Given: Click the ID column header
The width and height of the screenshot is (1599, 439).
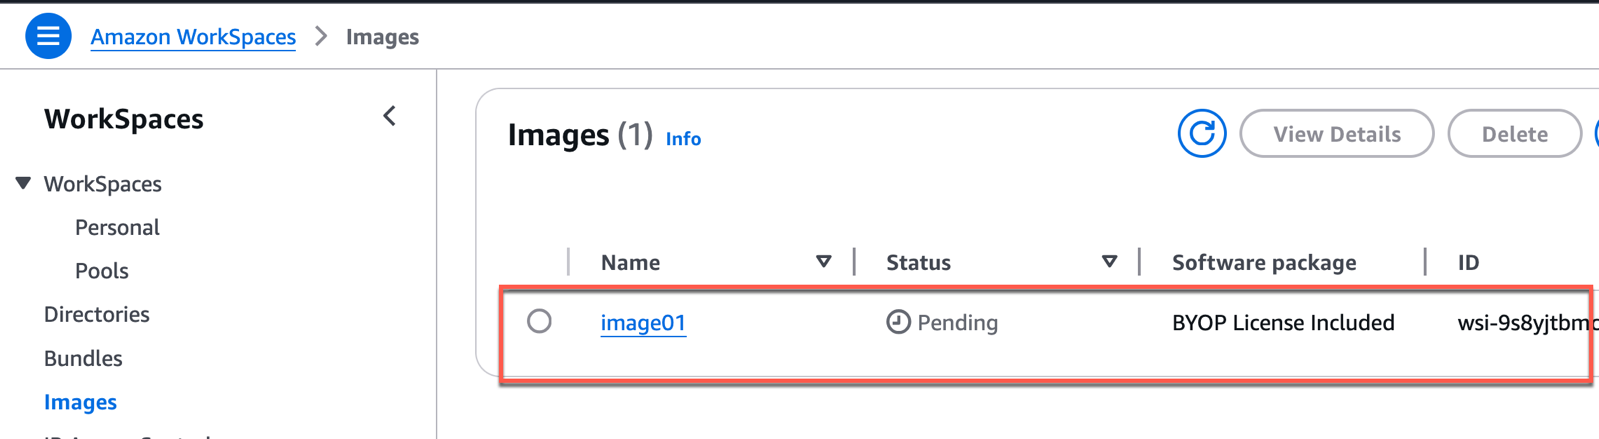Looking at the screenshot, I should [x=1468, y=263].
